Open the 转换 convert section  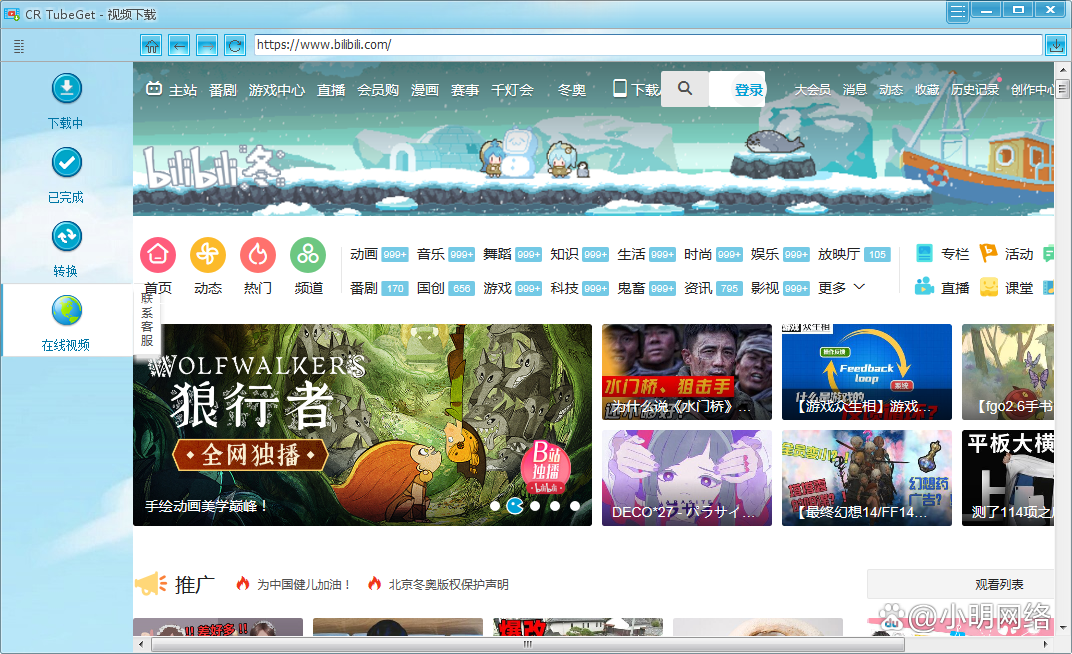pyautogui.click(x=66, y=249)
